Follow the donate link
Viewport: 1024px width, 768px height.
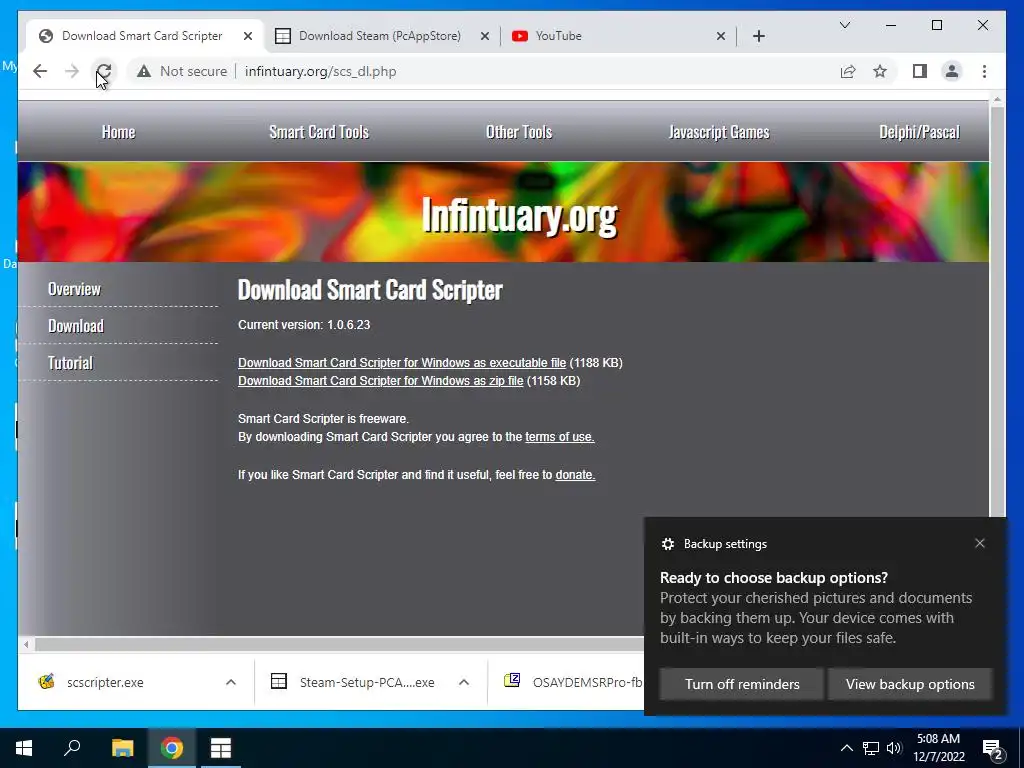click(575, 475)
